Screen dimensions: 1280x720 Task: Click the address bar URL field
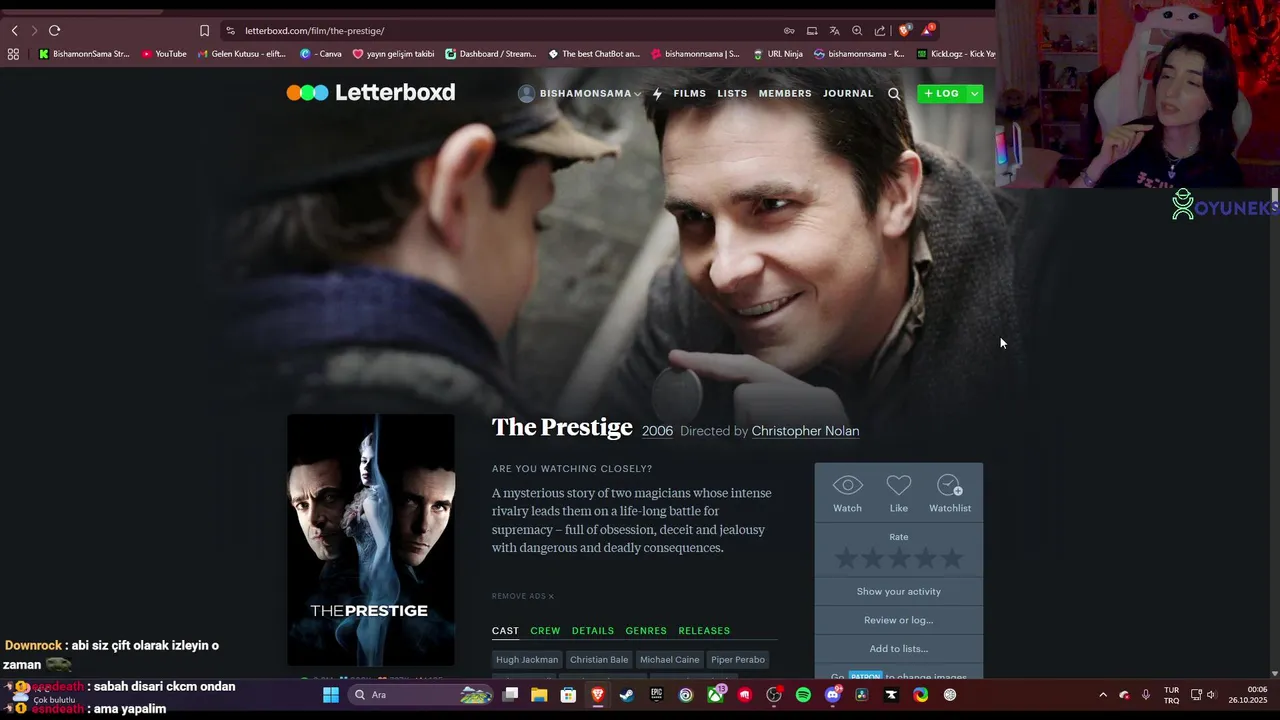(500, 31)
